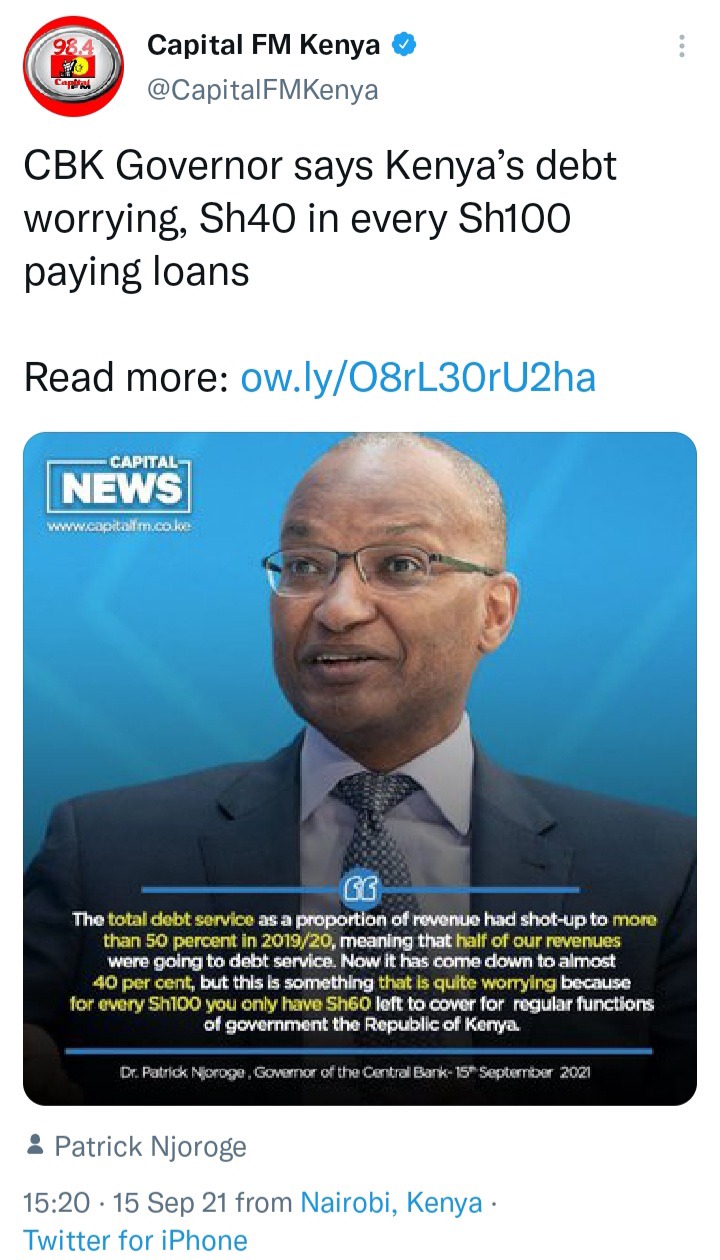Image resolution: width=720 pixels, height=1260 pixels.
Task: Open the Twitter for iPhone source link
Action: point(135,1240)
